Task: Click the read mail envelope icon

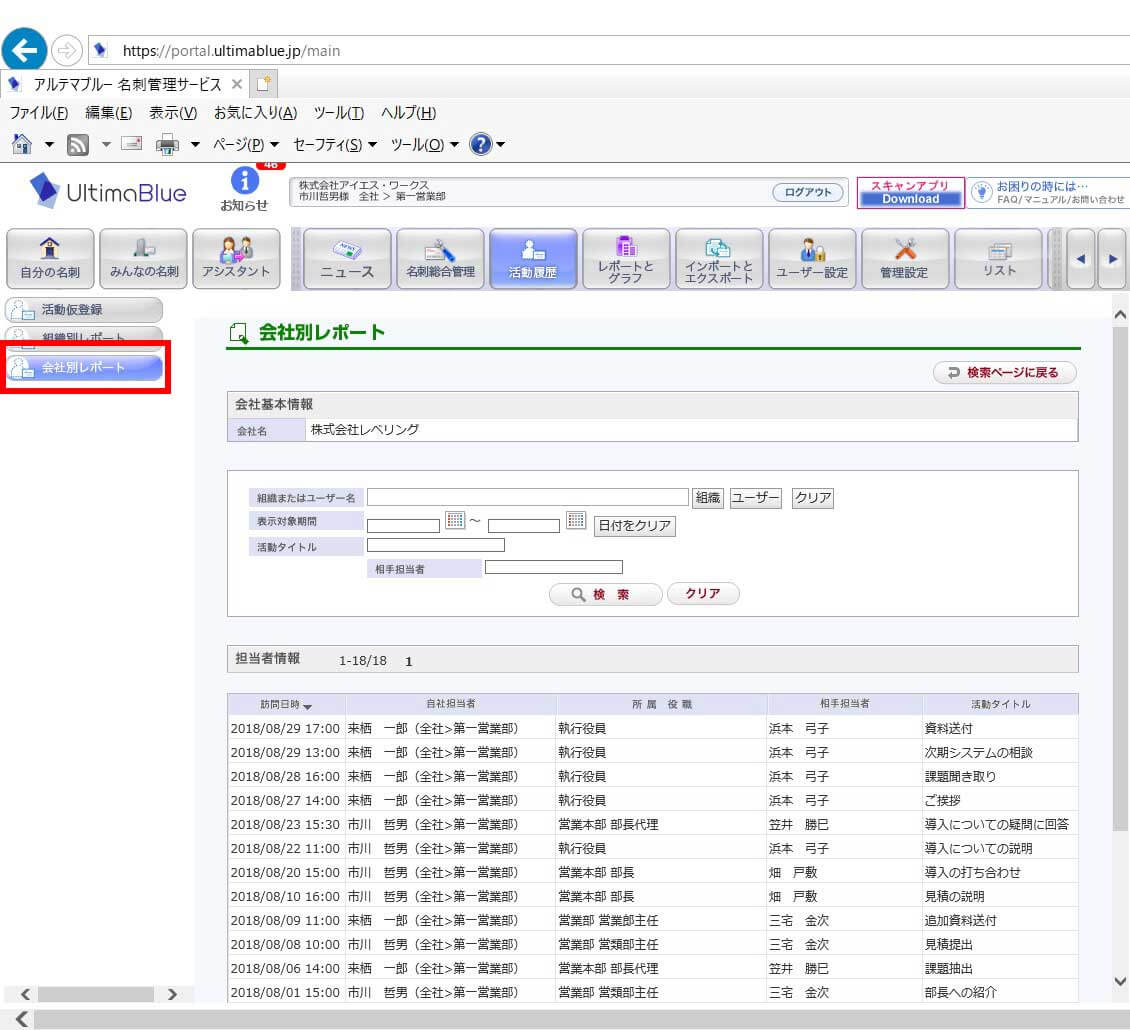Action: tap(131, 143)
